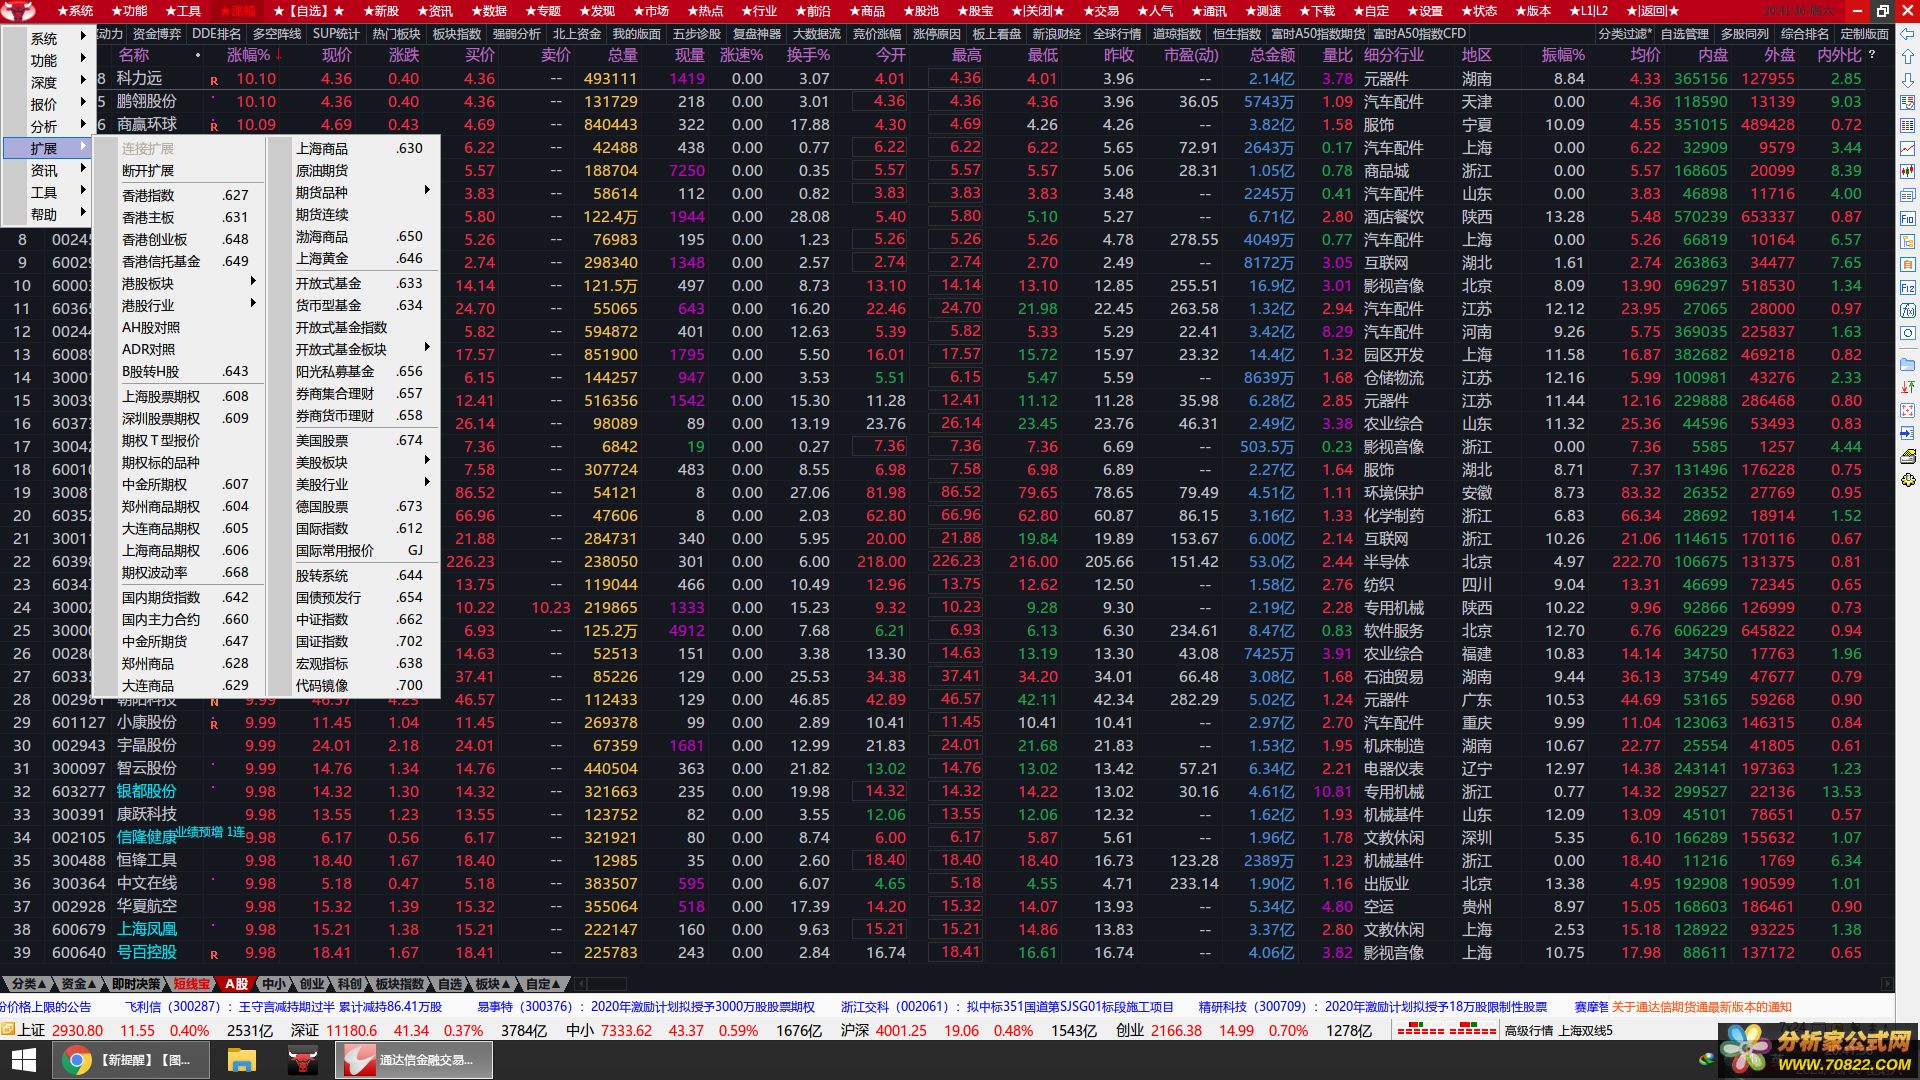
Task: Sort by the 换手% column header
Action: pyautogui.click(x=808, y=55)
